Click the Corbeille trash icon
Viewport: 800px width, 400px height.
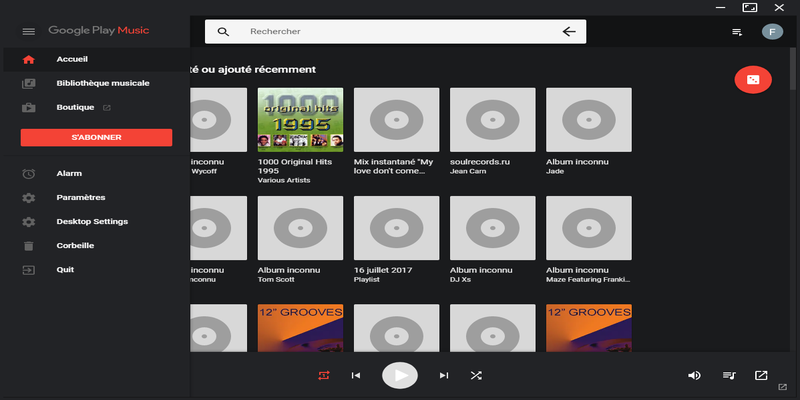[29, 246]
